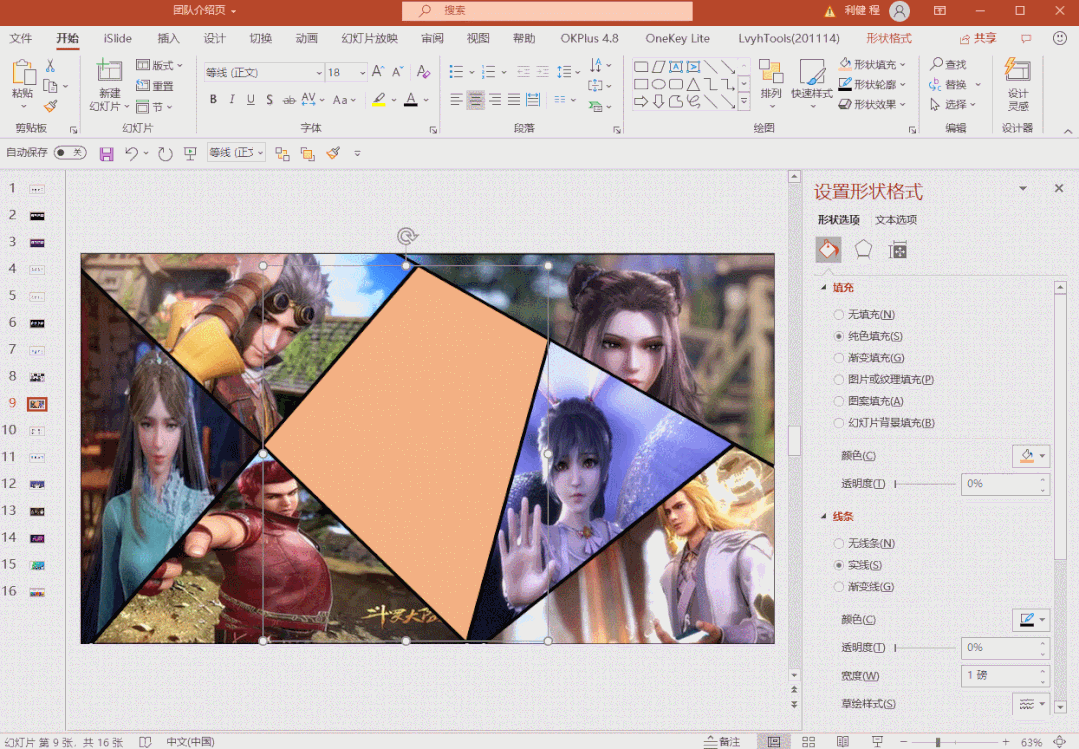Start slideshow from quick access toolbar
1079x749 pixels.
tap(191, 154)
